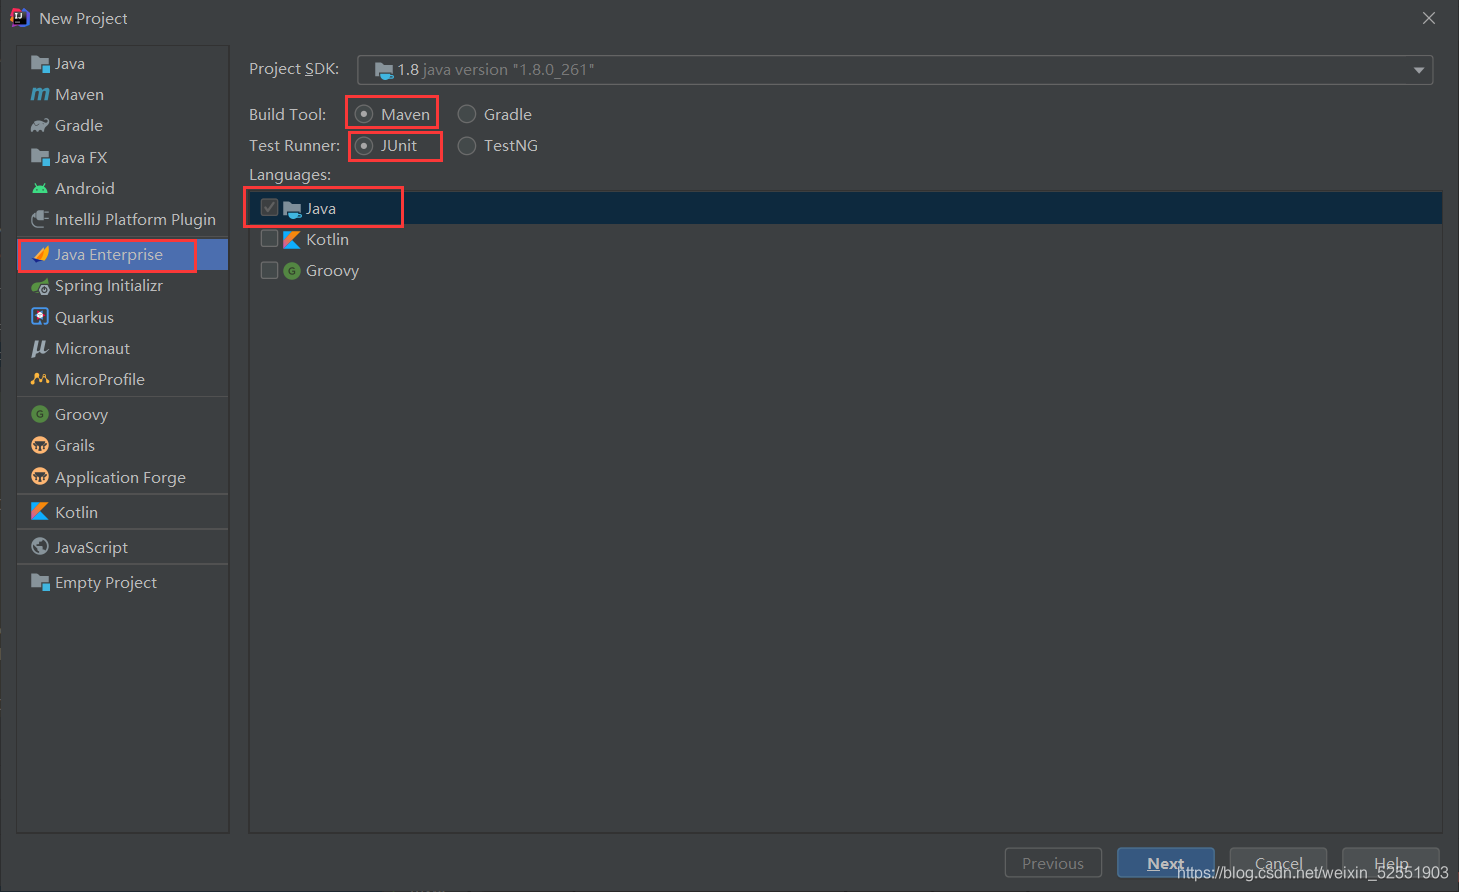Enable the Kotlin language checkbox
Viewport: 1459px width, 892px height.
coord(269,238)
